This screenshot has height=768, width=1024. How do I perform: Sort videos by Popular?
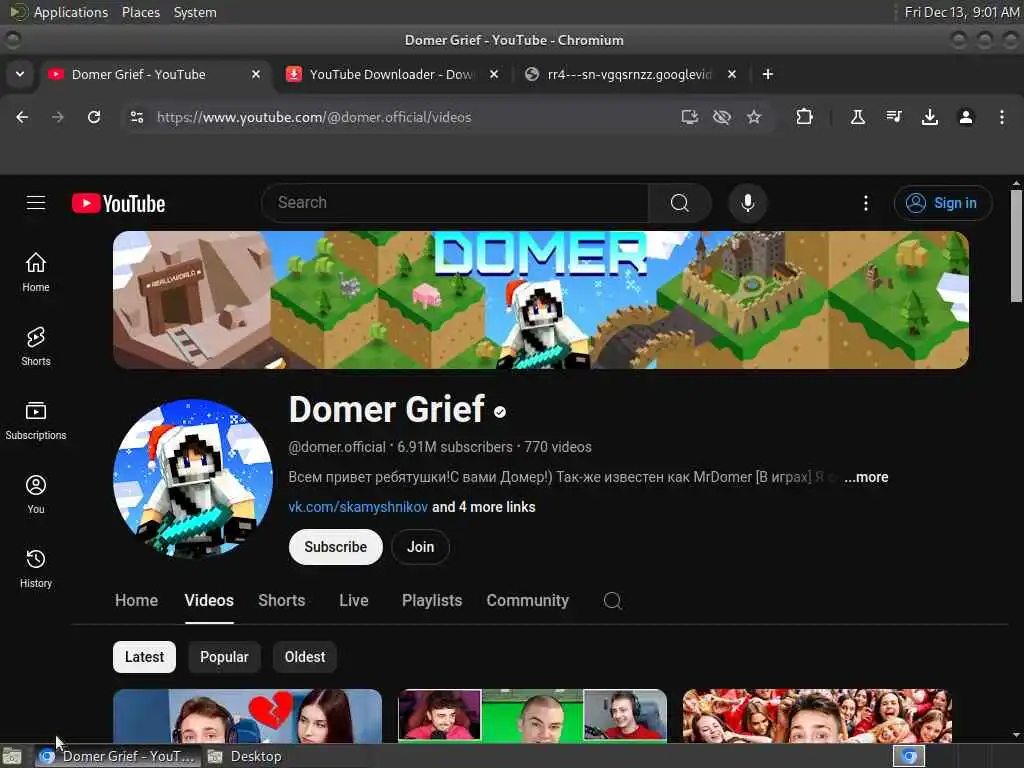[224, 657]
